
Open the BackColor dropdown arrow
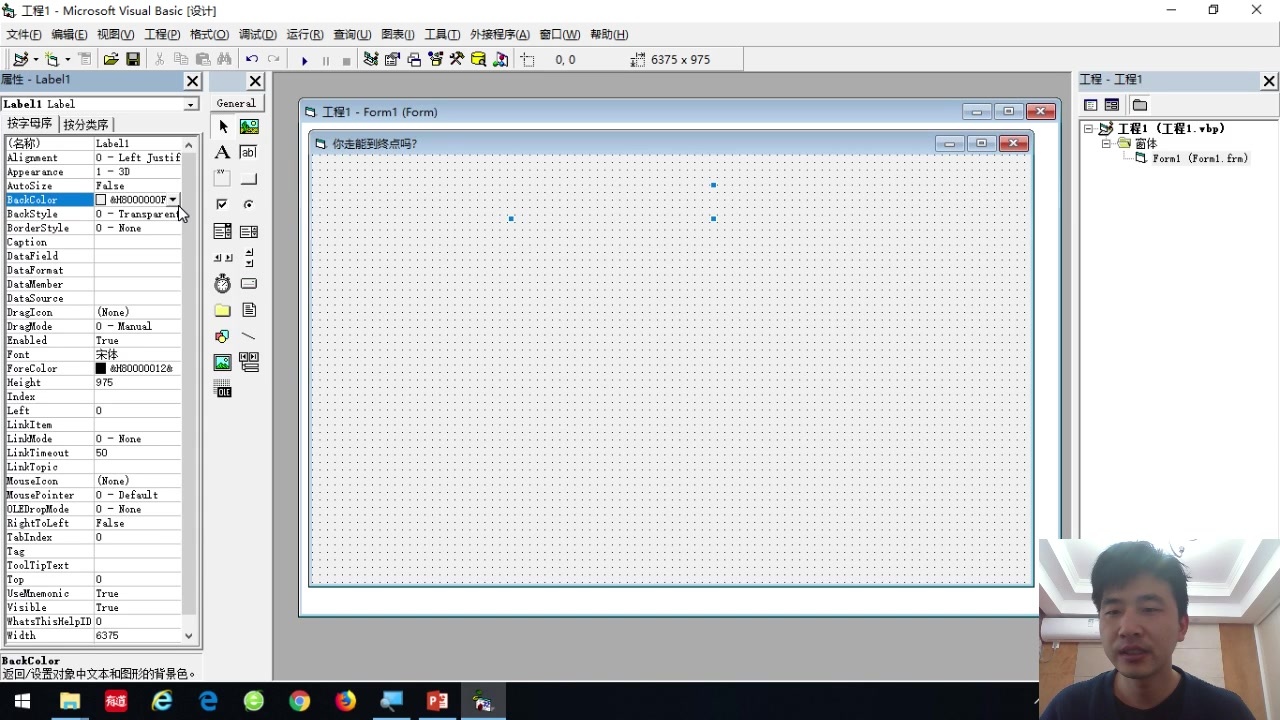click(173, 200)
